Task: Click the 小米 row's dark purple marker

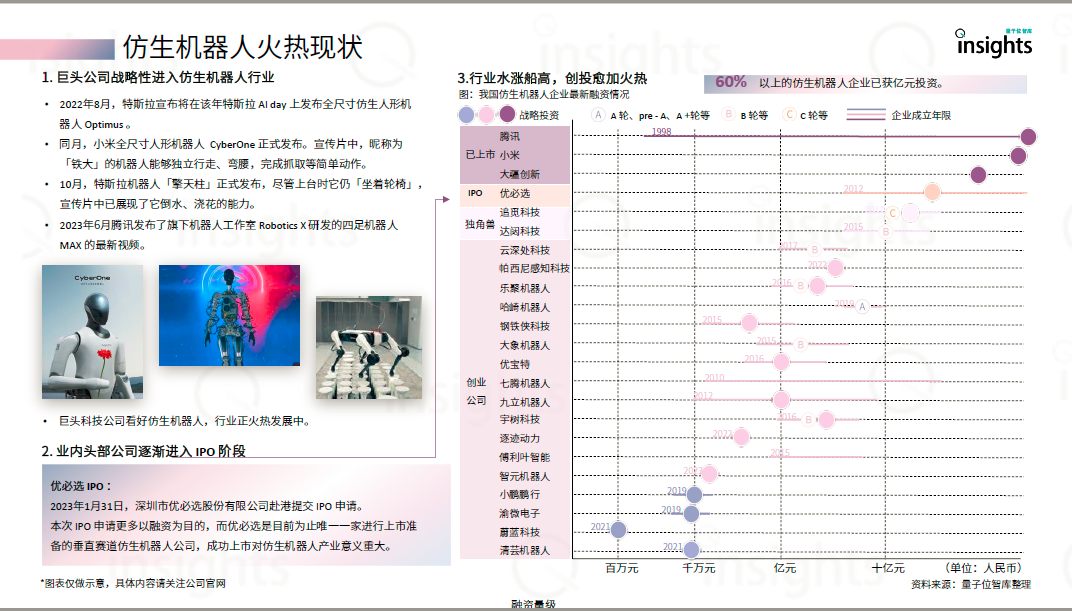Action: 1018,156
